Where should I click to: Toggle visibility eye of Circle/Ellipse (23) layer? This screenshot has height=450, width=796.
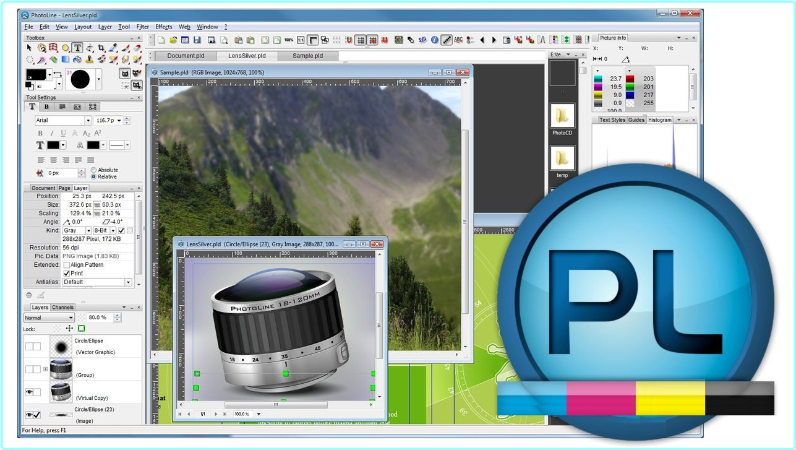(29, 415)
